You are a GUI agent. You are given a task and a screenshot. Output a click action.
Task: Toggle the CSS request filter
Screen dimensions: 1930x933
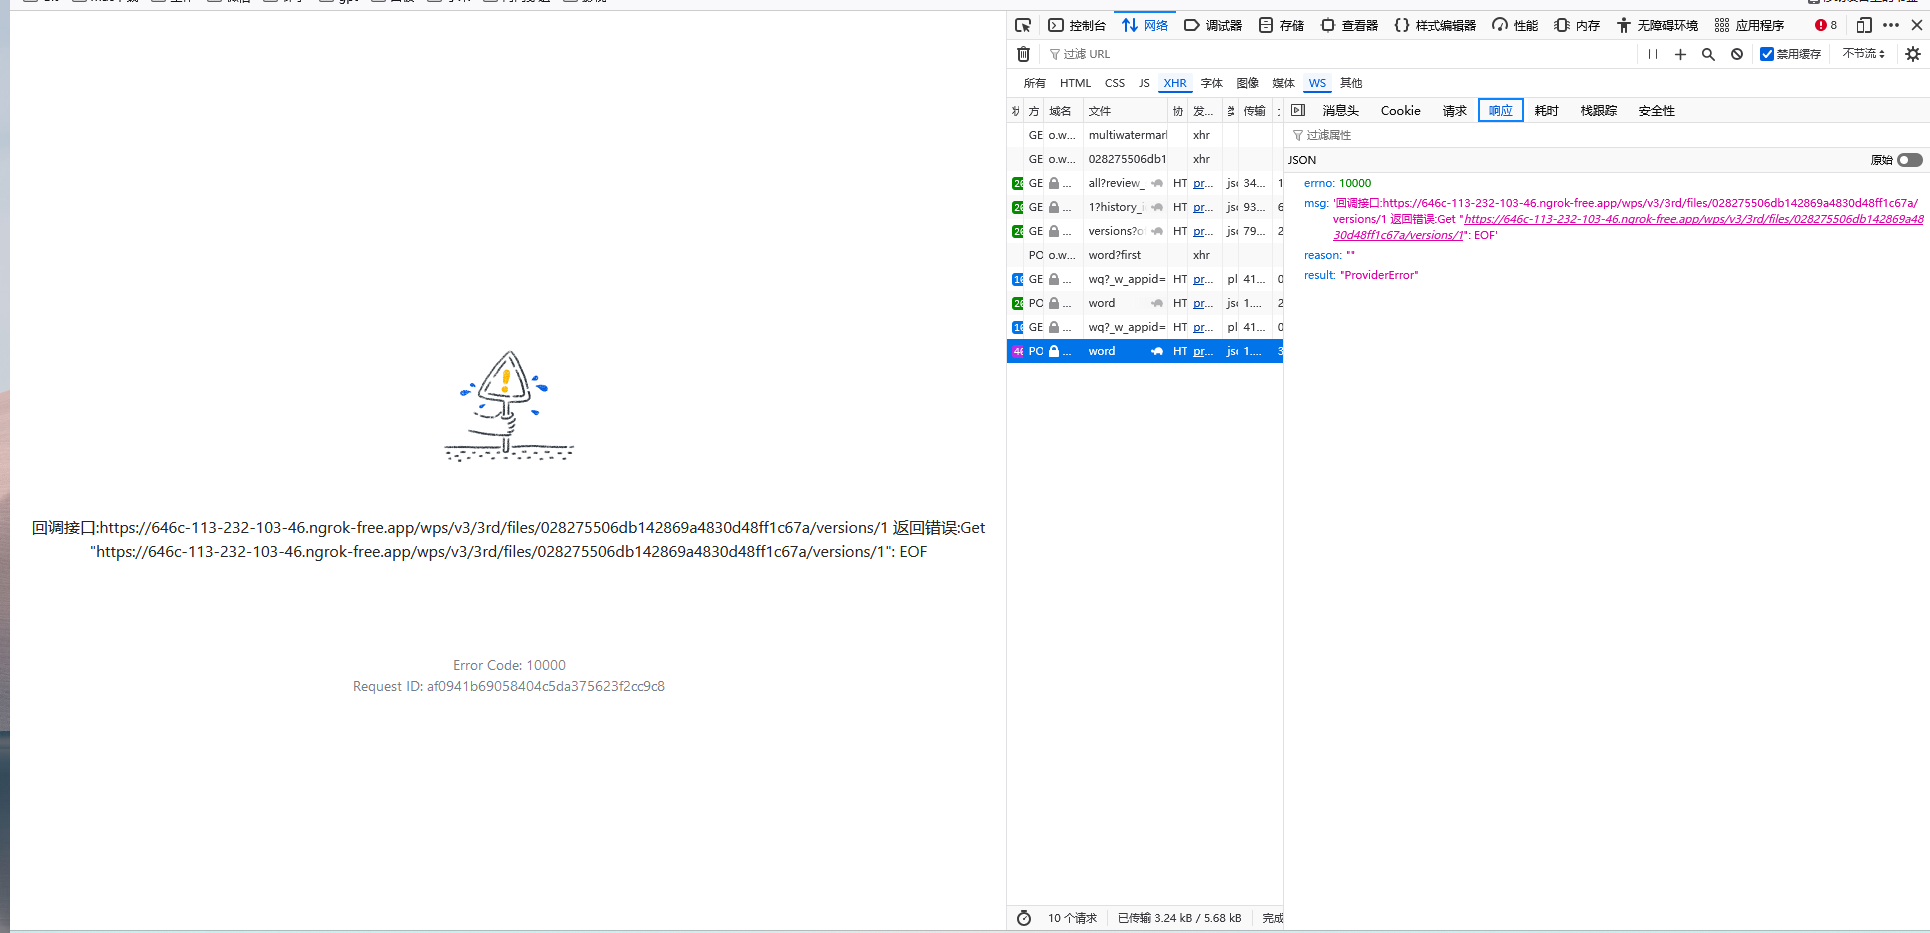(1115, 83)
